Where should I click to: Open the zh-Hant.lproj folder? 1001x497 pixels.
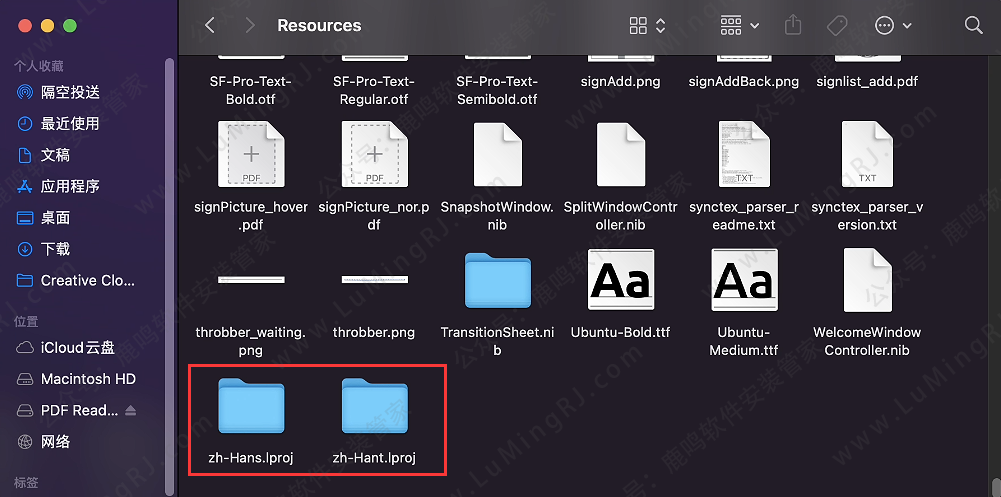[x=374, y=405]
